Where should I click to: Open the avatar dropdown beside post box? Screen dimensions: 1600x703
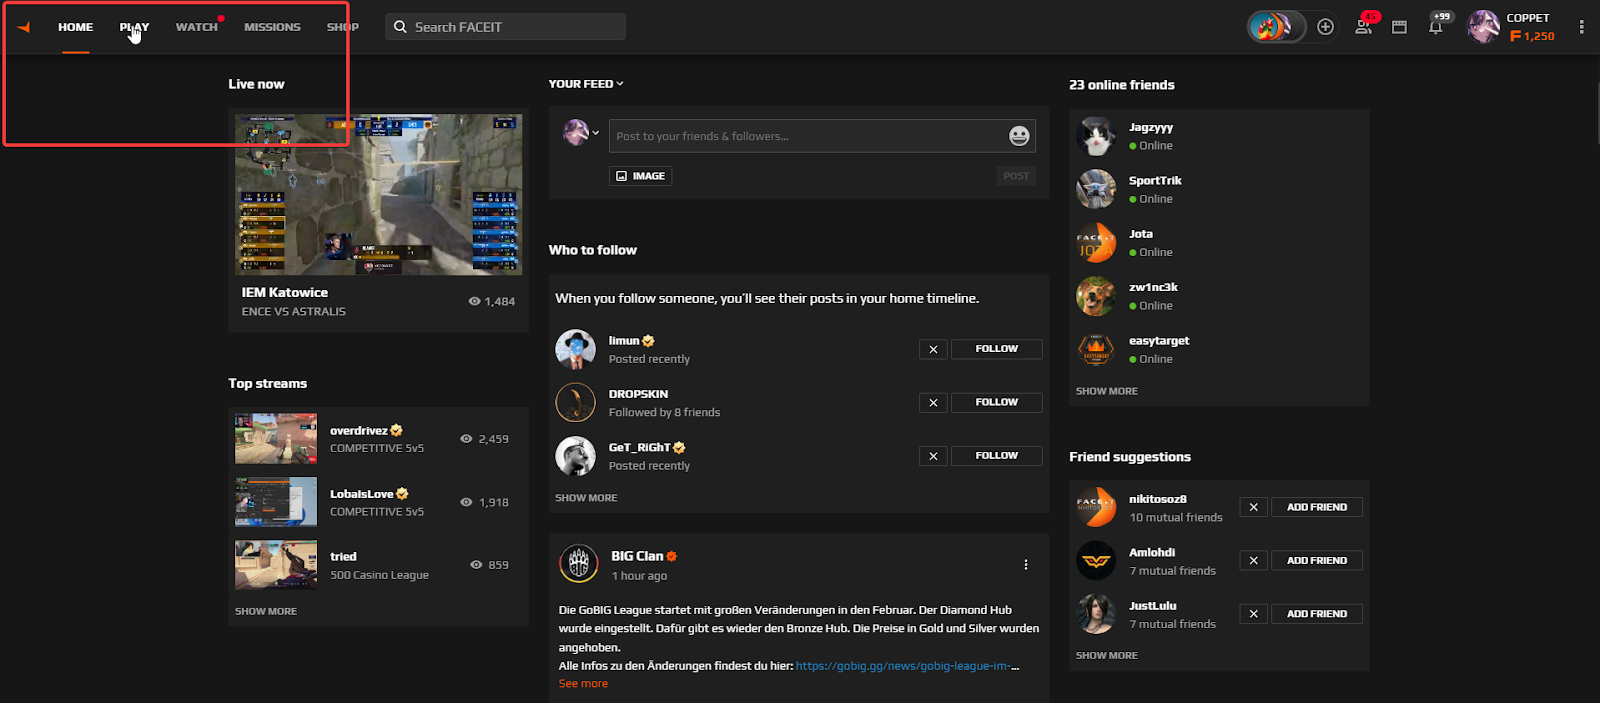581,133
